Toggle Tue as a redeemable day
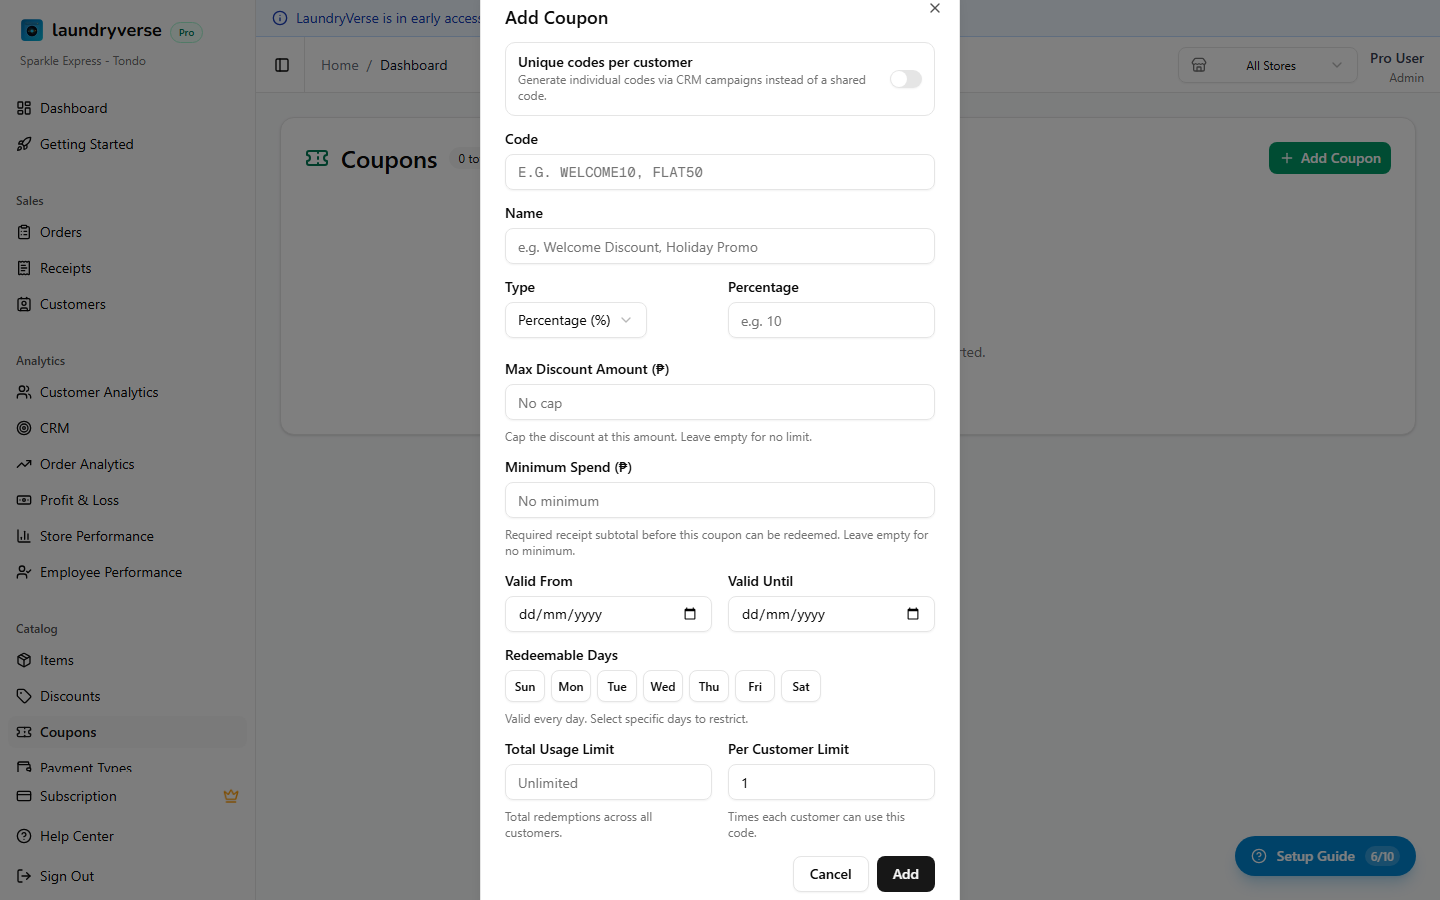Viewport: 1440px width, 900px height. pyautogui.click(x=617, y=687)
